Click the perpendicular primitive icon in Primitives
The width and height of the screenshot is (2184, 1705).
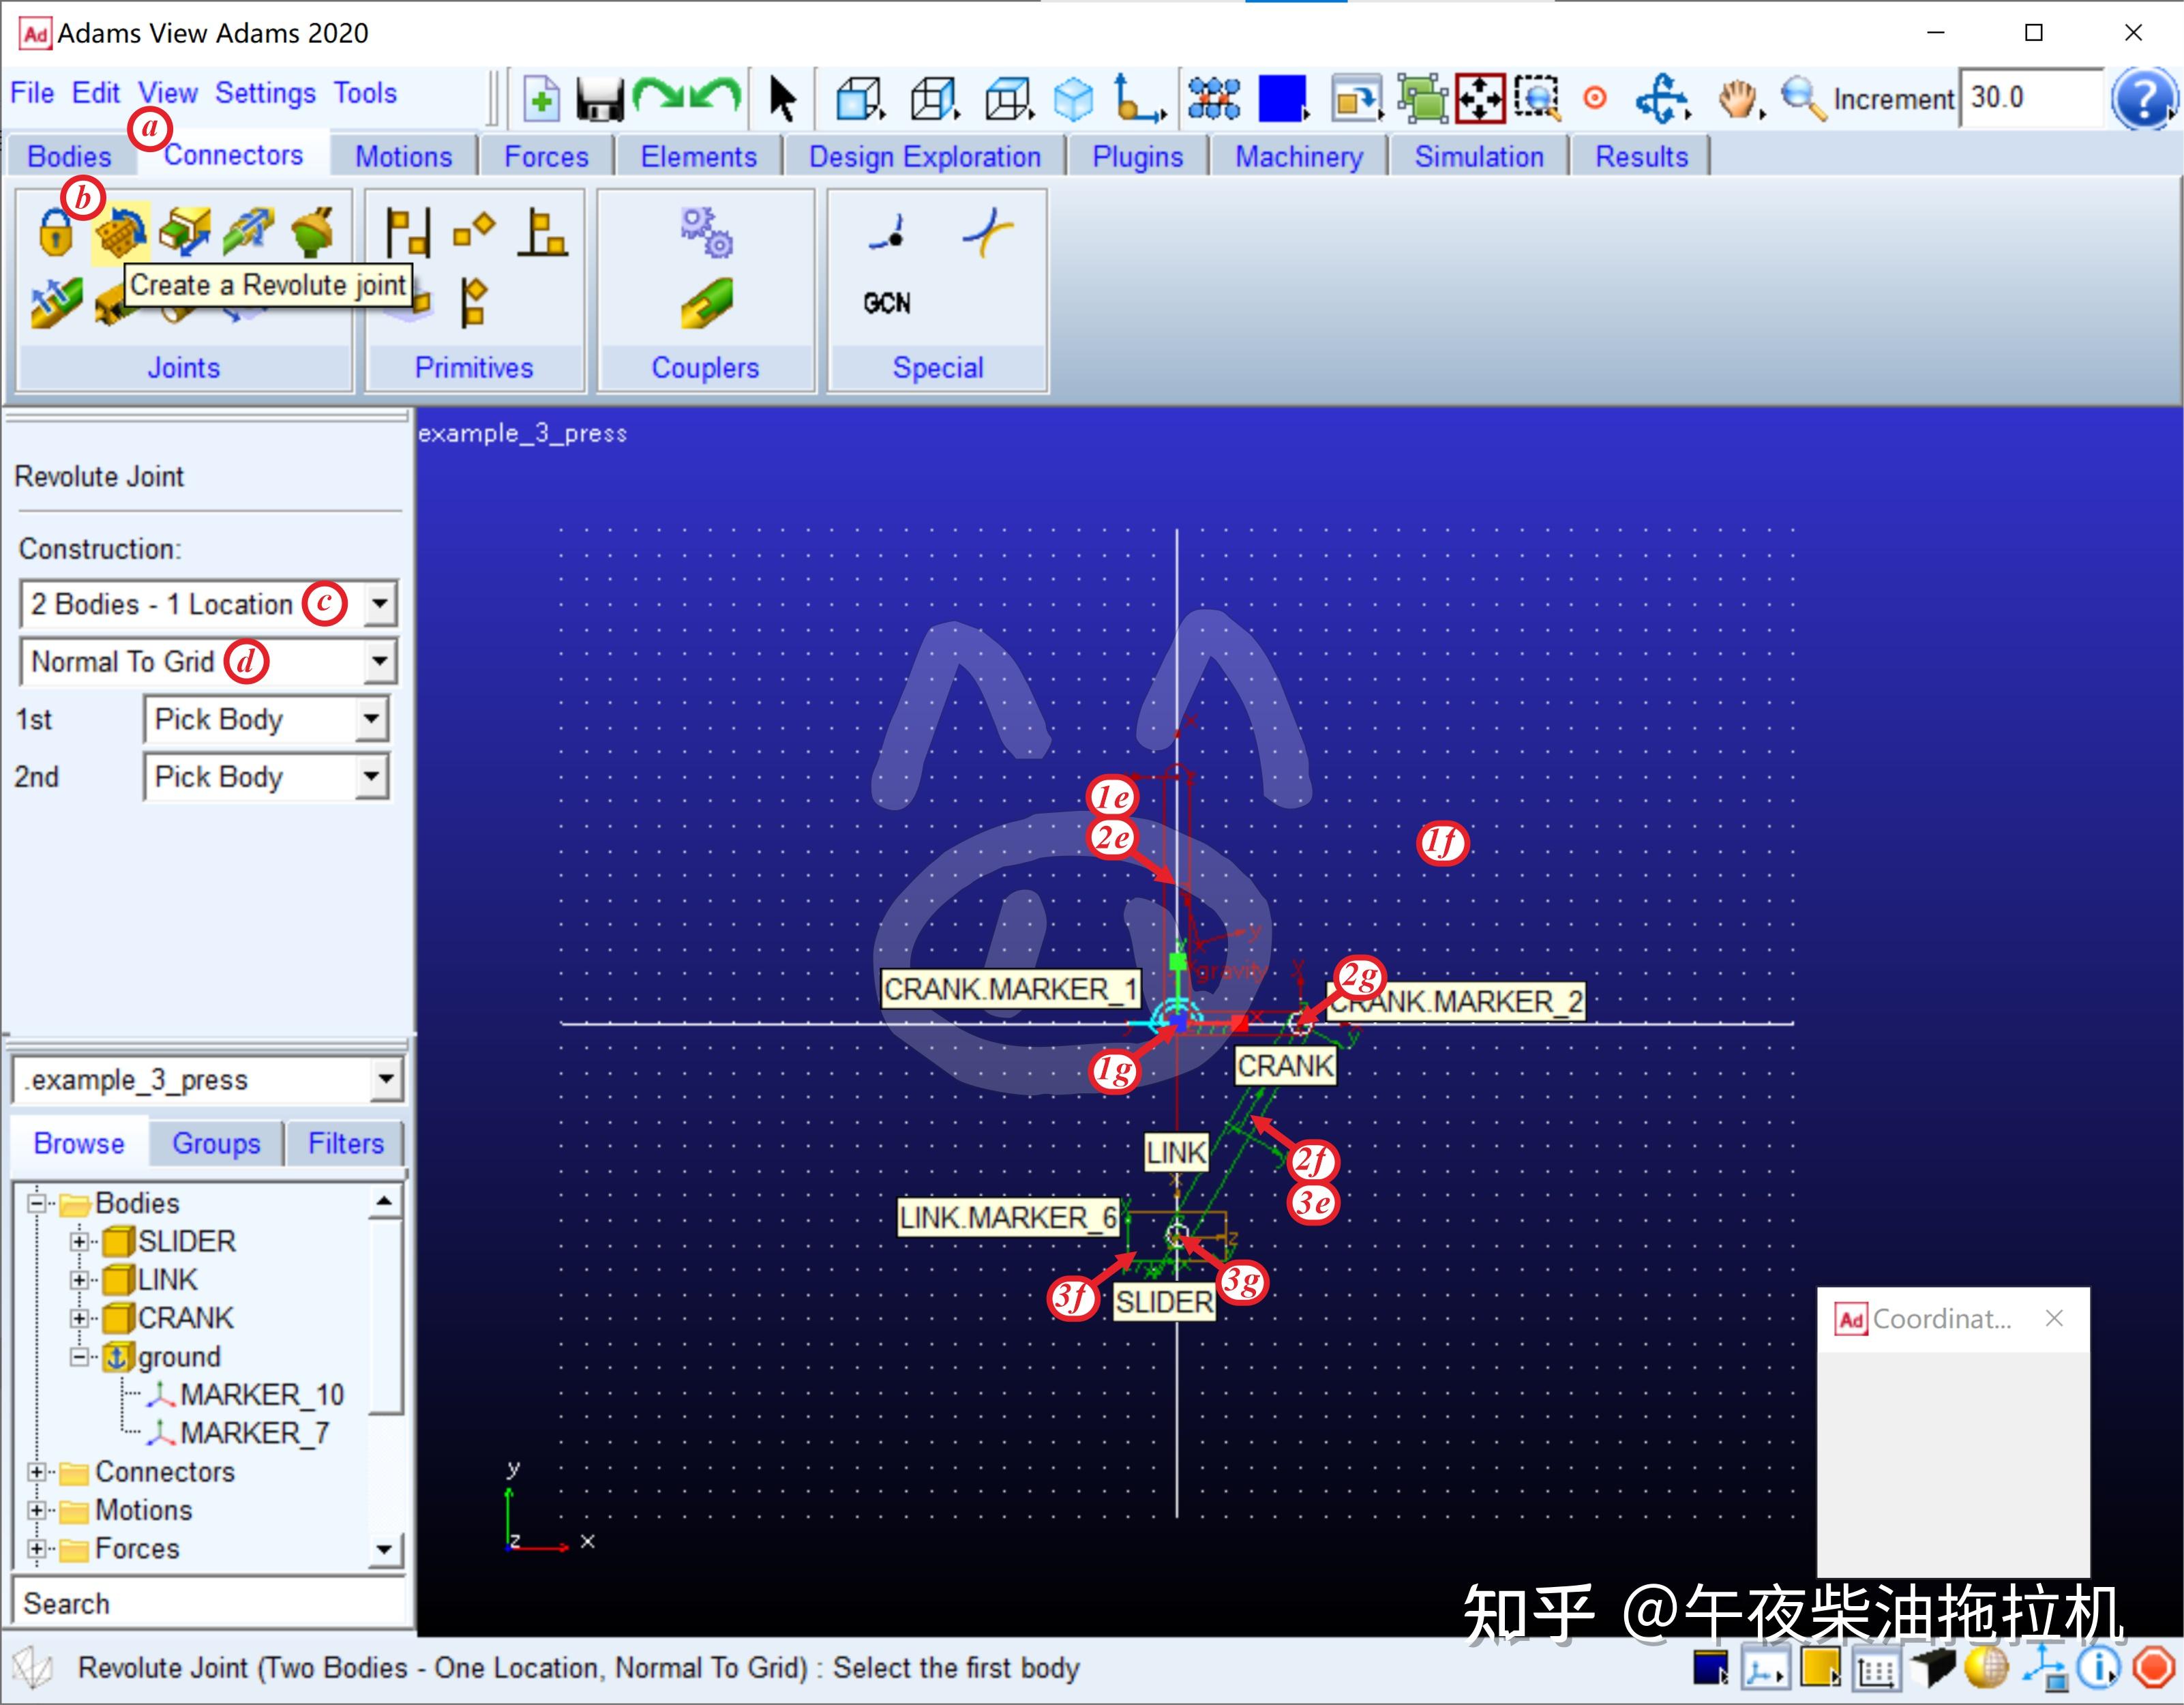click(x=543, y=232)
